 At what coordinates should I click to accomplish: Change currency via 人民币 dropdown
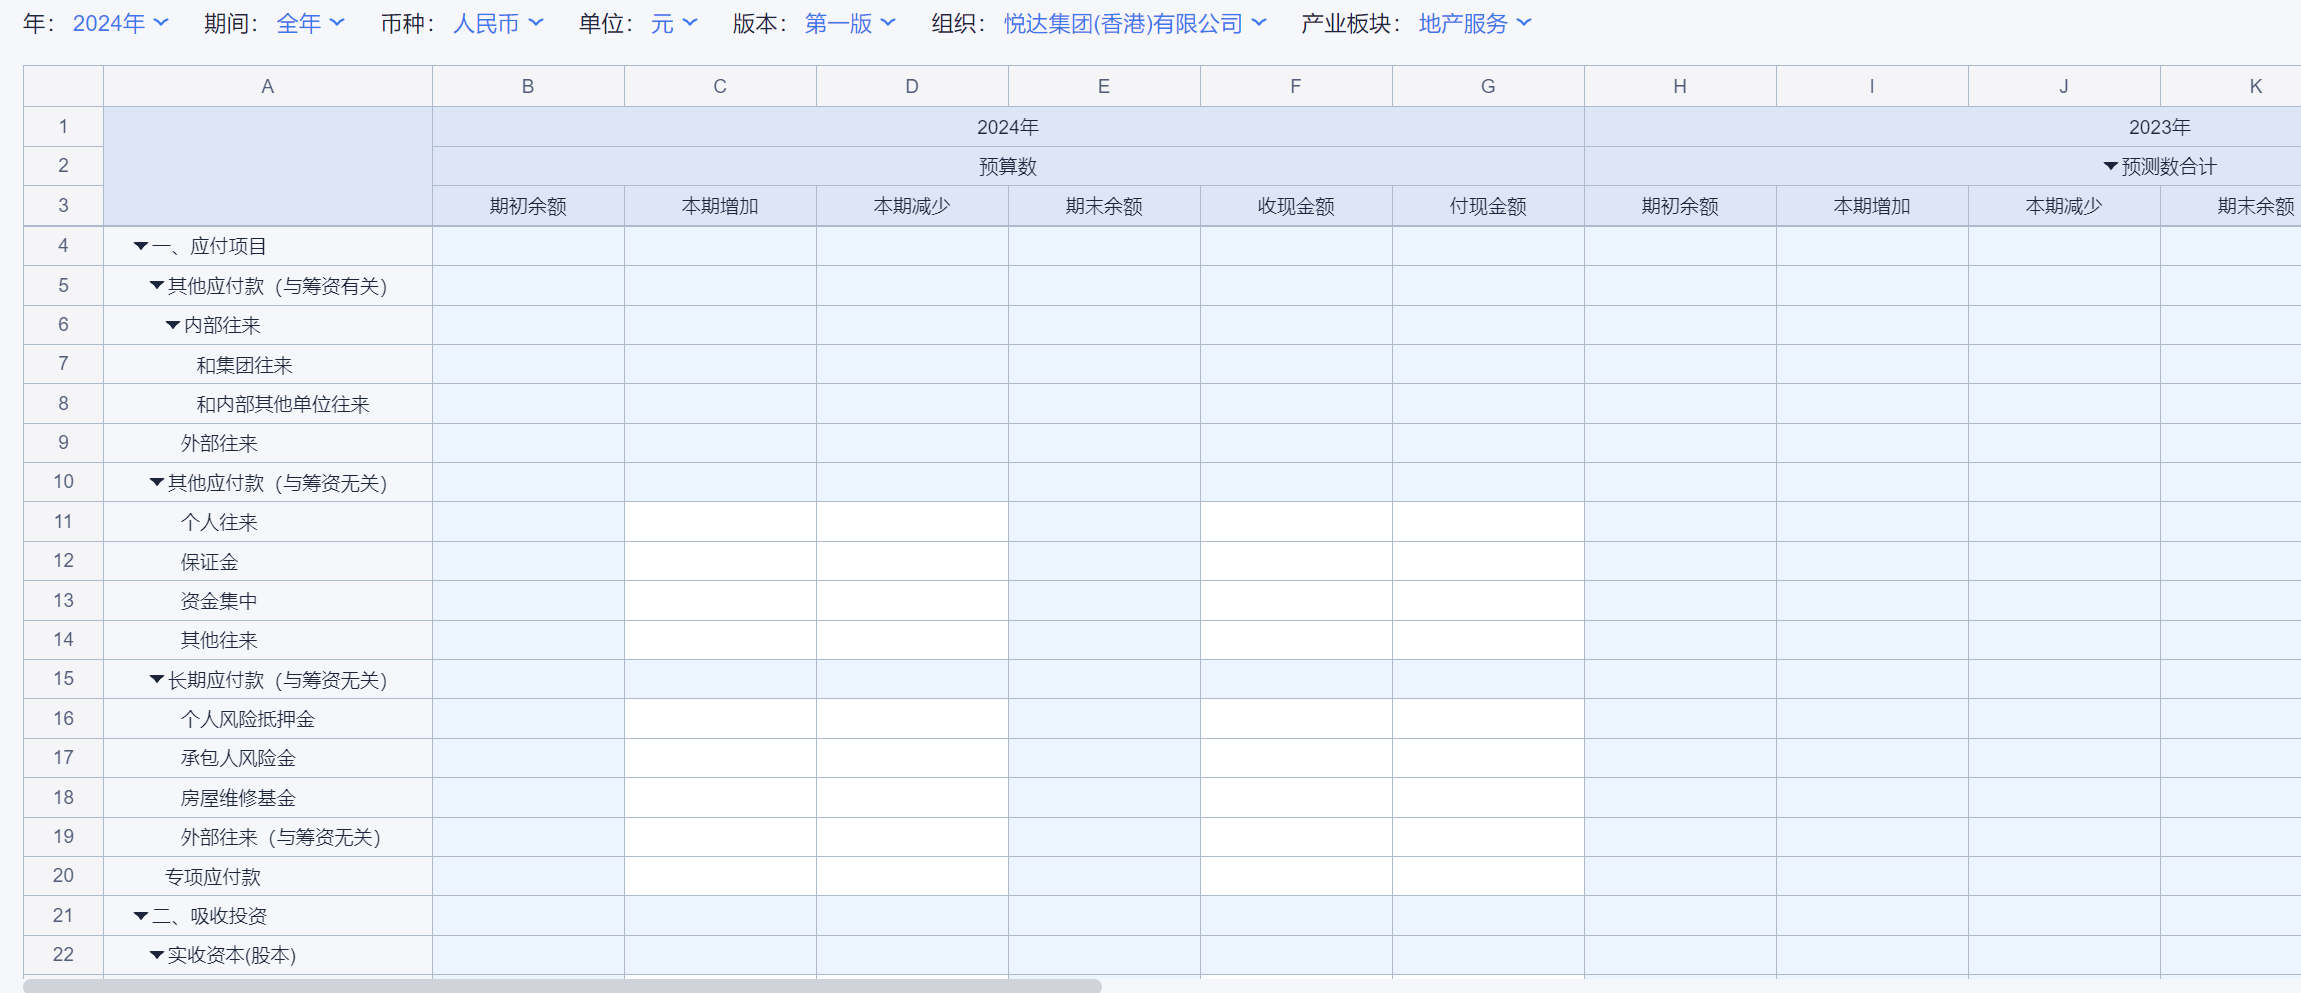tap(498, 23)
